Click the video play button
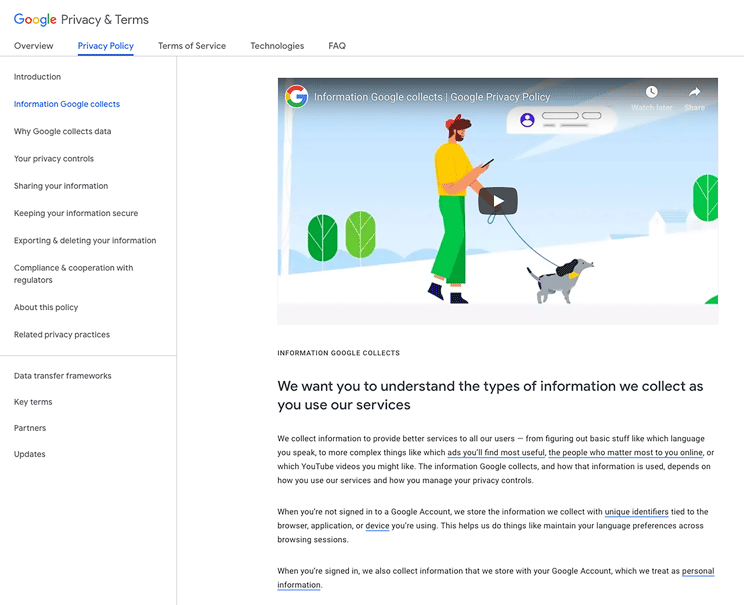 pyautogui.click(x=498, y=201)
